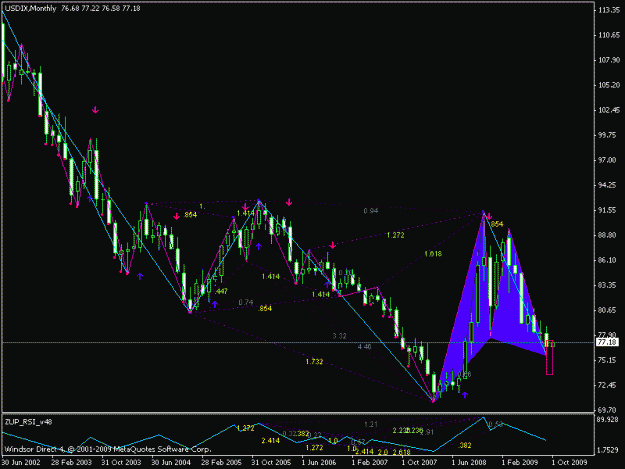
Task: Click the gray 0.74 ratio label
Action: (246, 302)
